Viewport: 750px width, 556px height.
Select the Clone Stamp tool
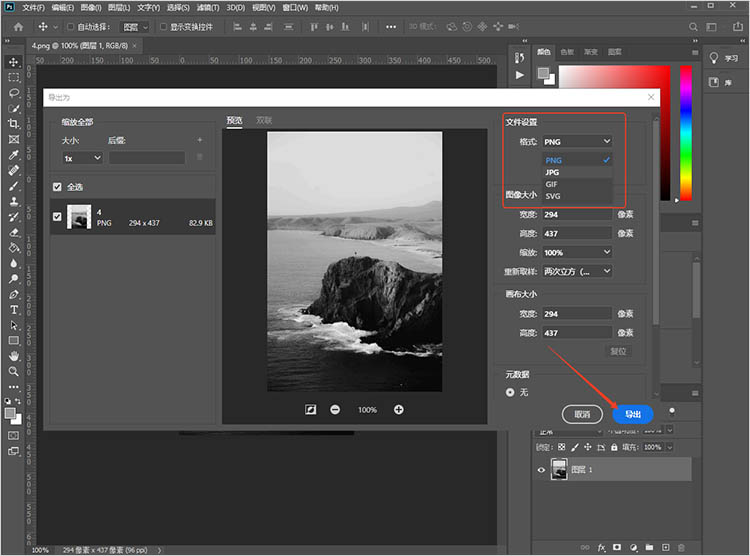click(13, 201)
